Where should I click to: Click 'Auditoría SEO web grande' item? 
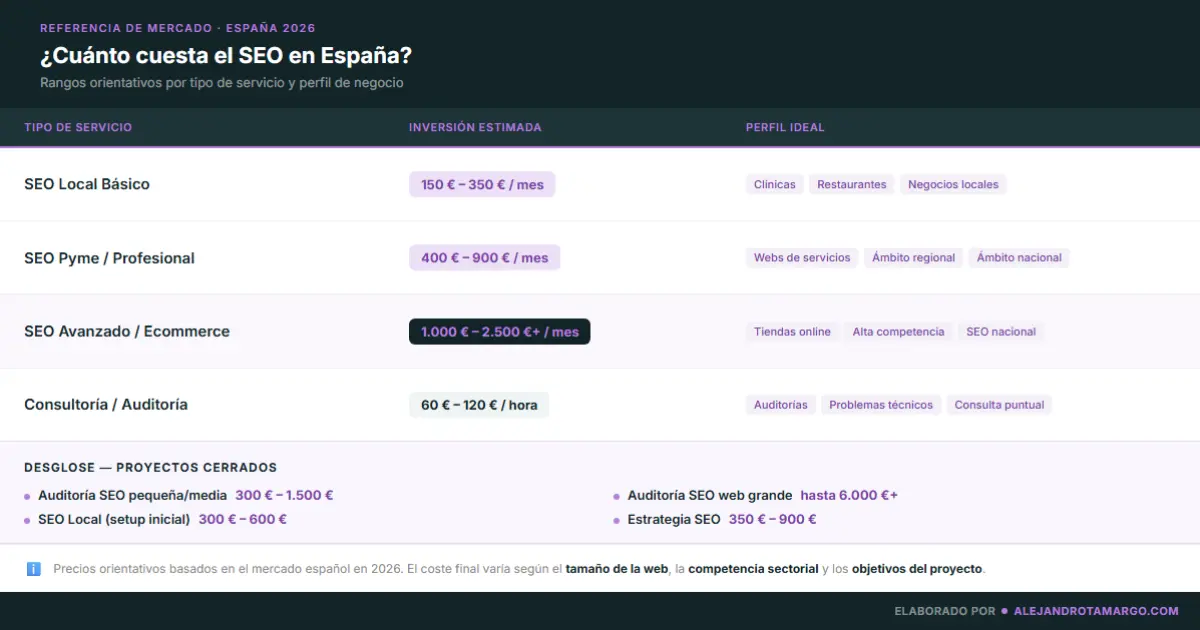(710, 495)
